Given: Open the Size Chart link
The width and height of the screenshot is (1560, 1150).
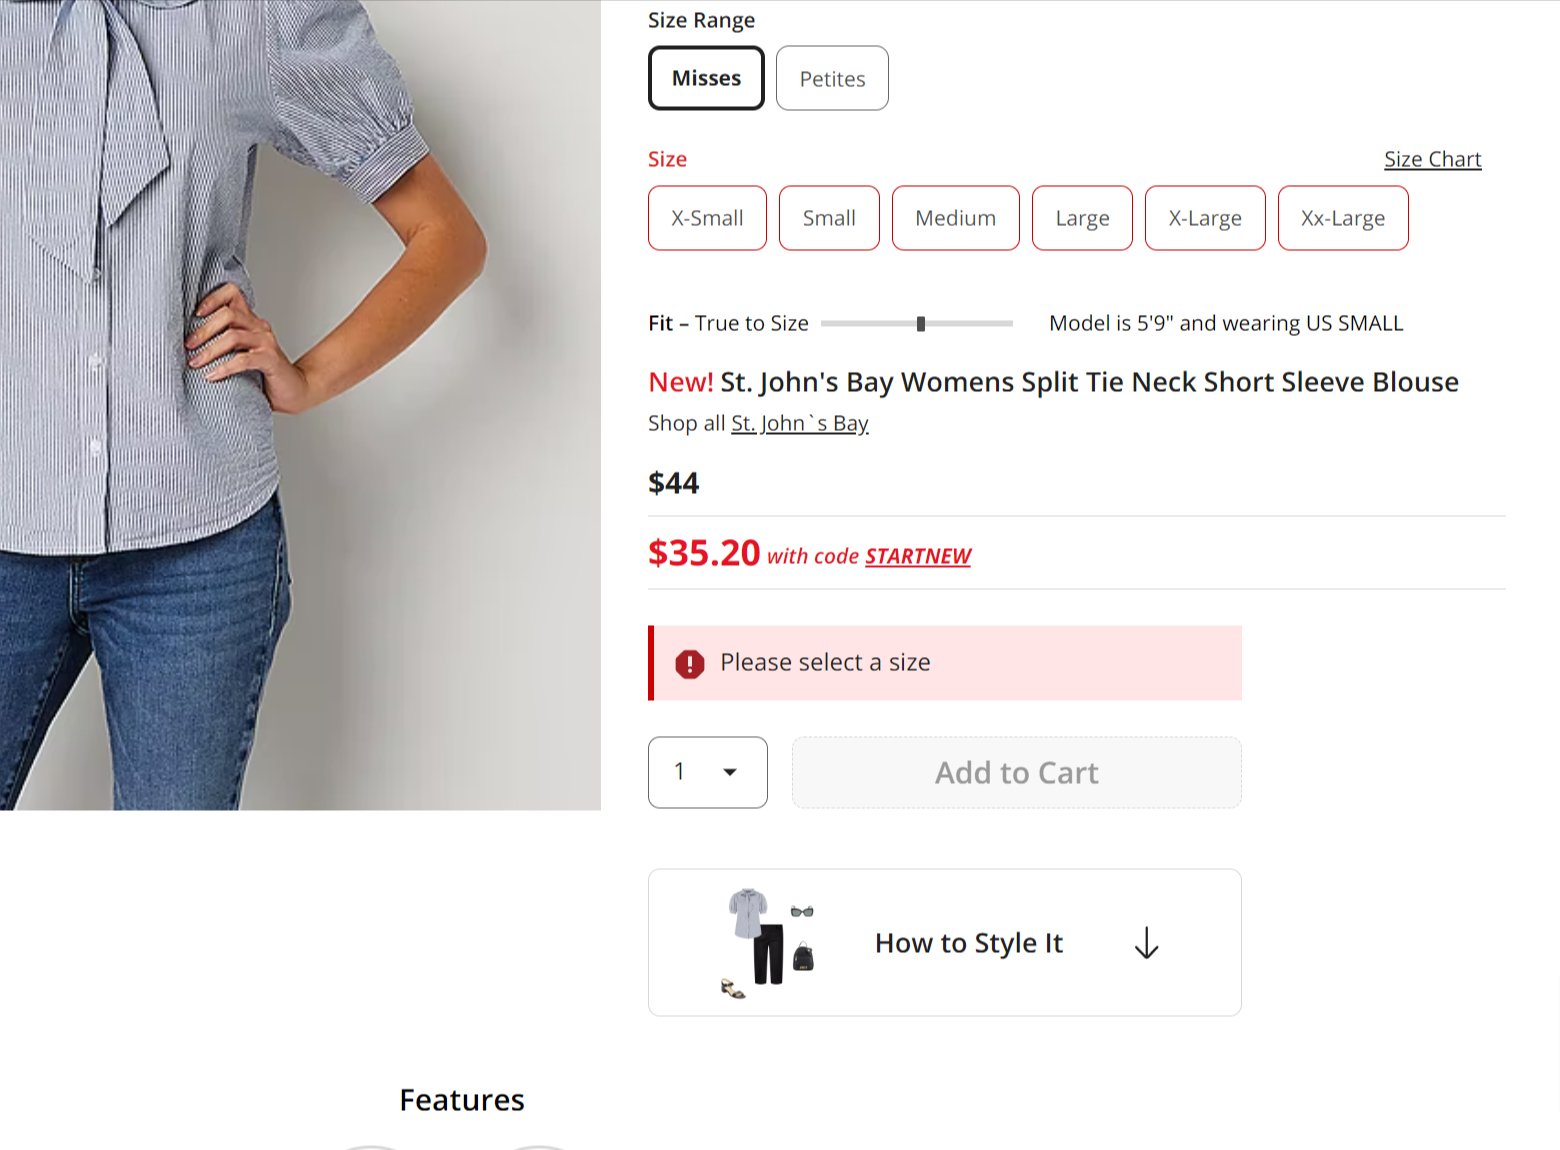Looking at the screenshot, I should click(1432, 159).
